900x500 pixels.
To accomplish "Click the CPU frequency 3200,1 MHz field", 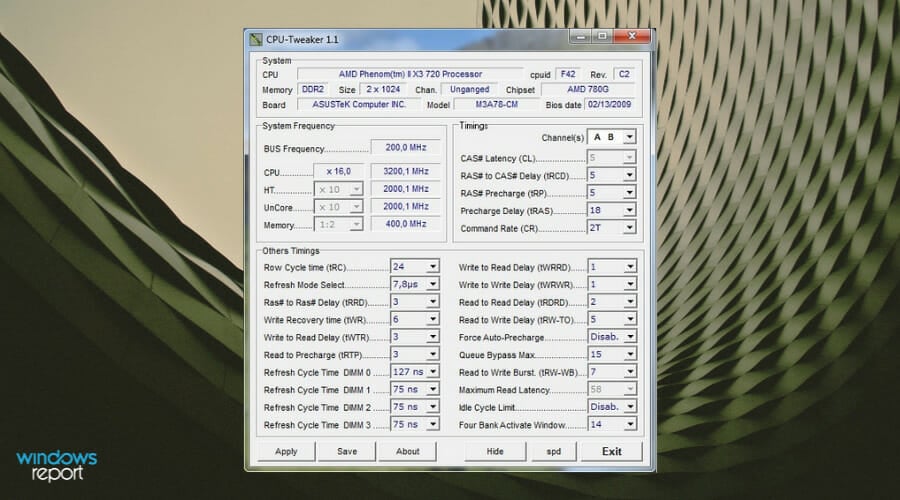I will [x=406, y=171].
